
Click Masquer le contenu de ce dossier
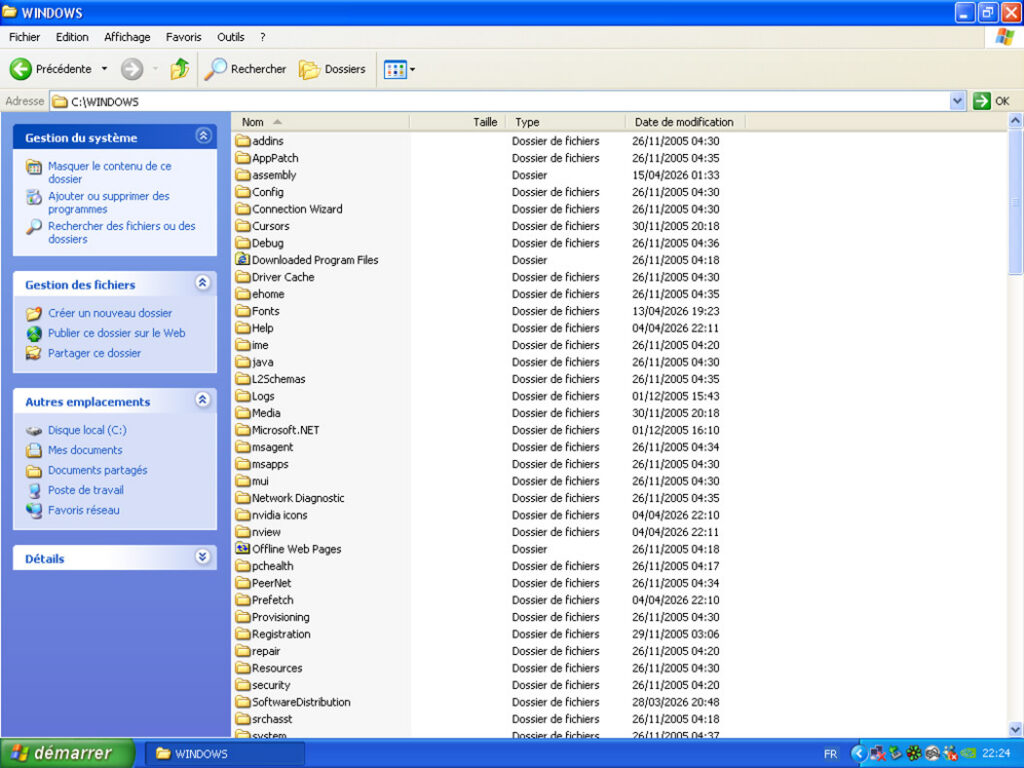pos(109,172)
